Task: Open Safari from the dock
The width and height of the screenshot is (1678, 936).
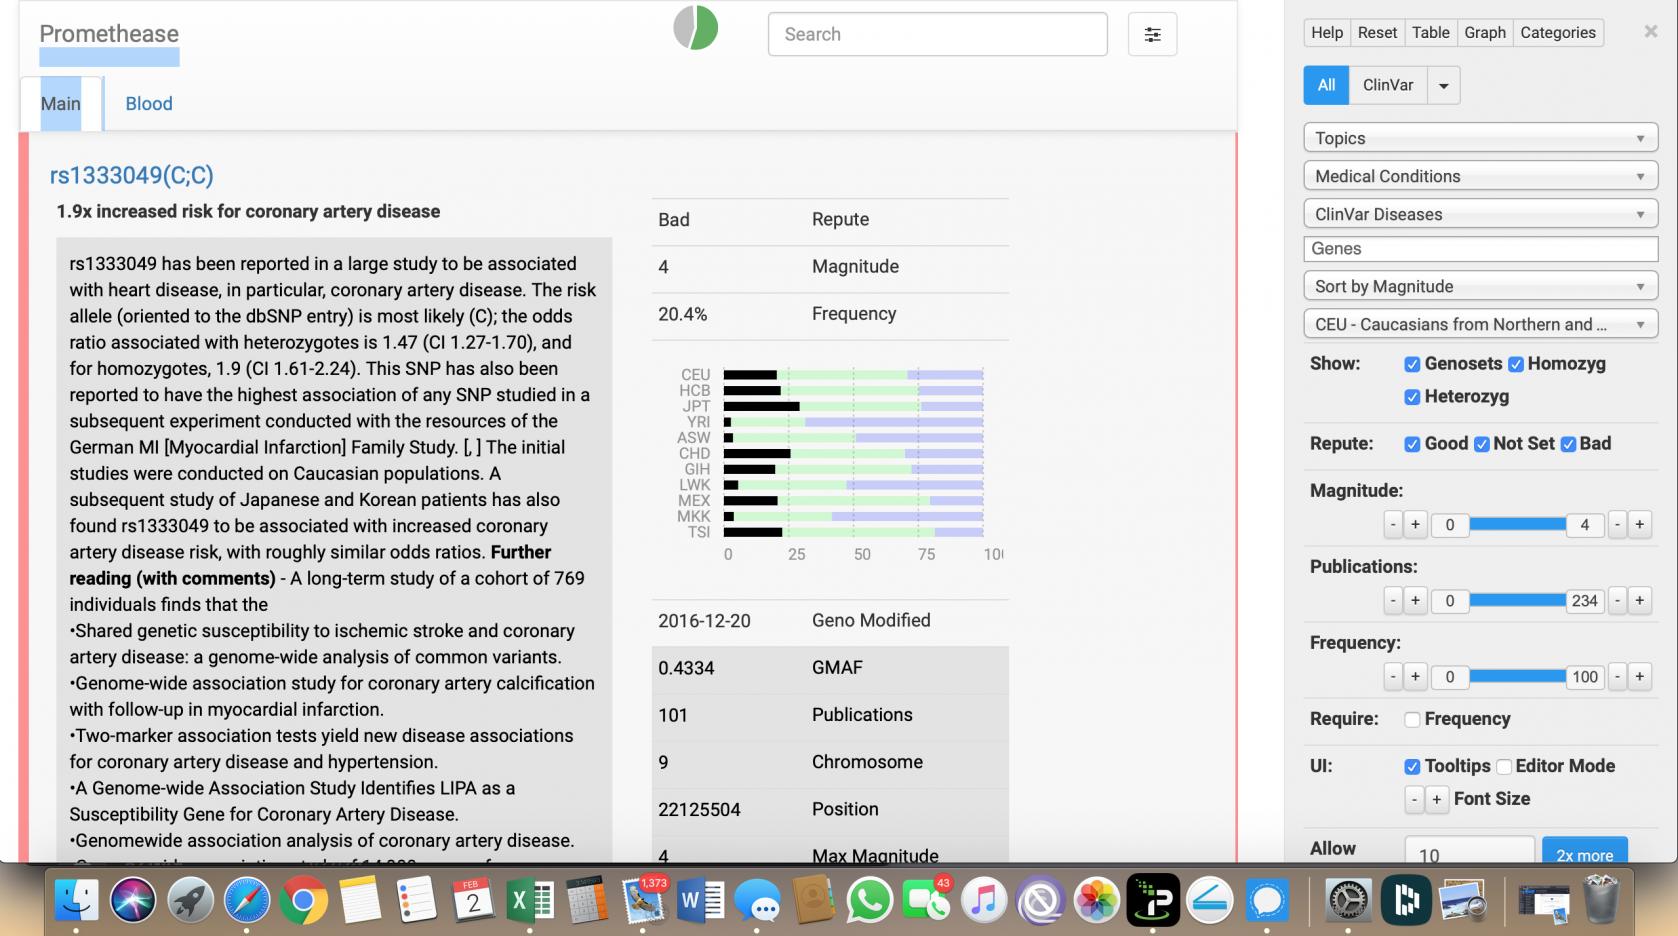Action: tap(247, 901)
